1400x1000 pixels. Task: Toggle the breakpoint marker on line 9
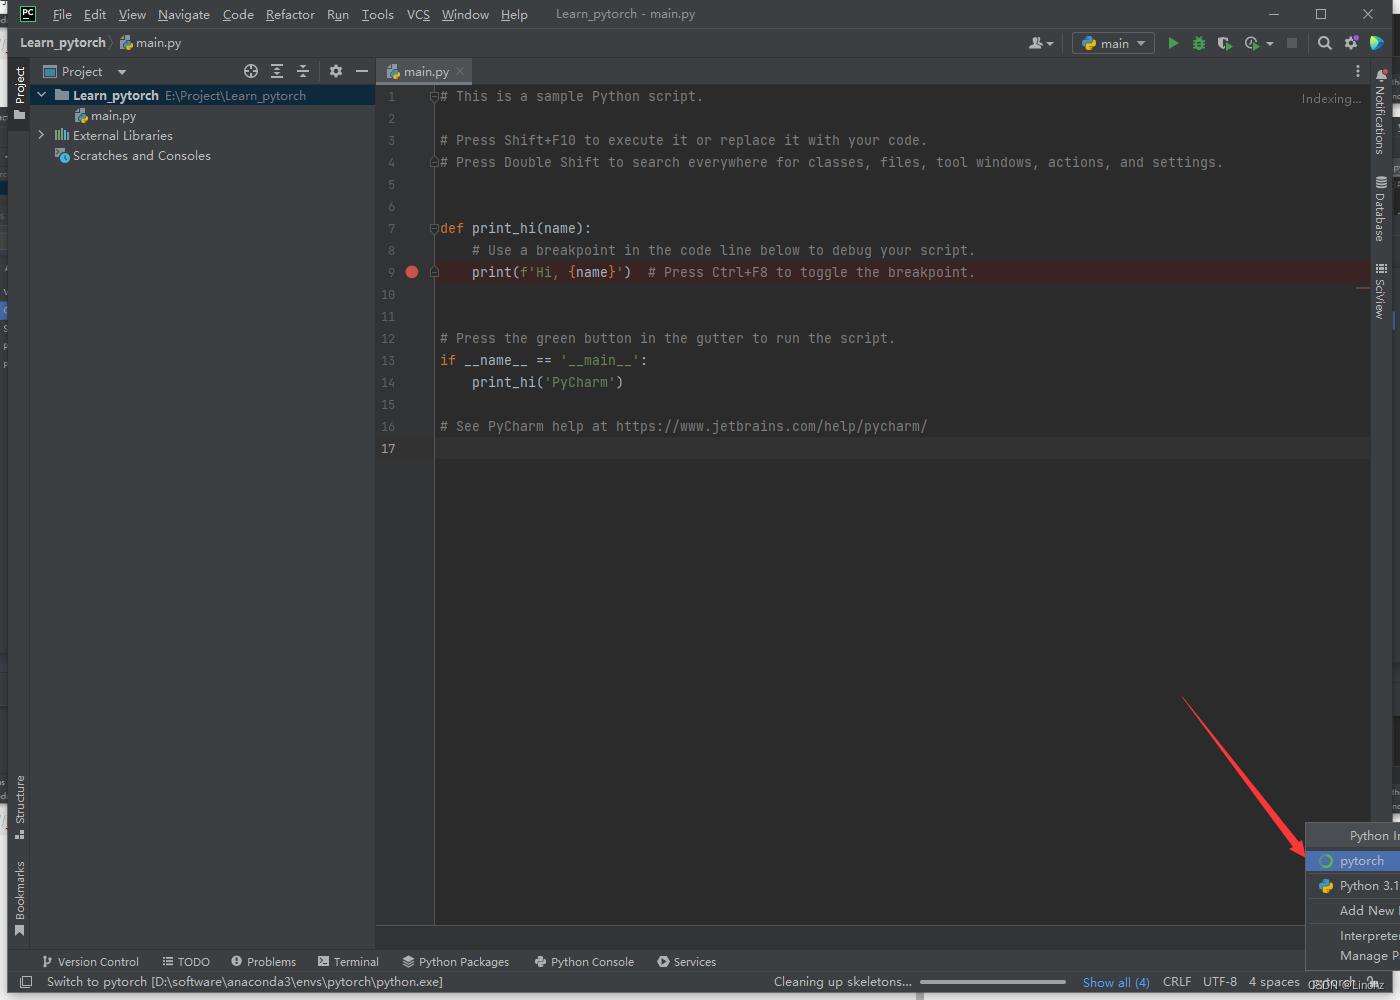(x=411, y=271)
